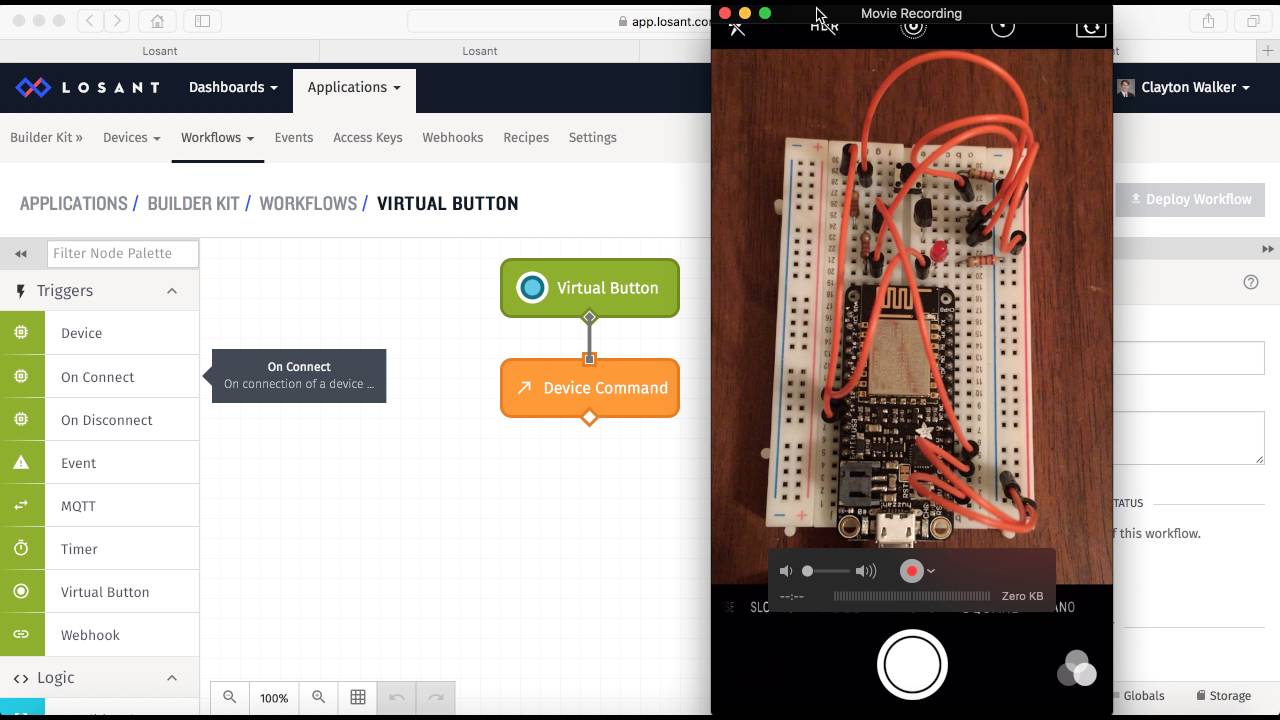Collapse the right panel with double arrows
Viewport: 1280px width, 720px height.
(1268, 249)
